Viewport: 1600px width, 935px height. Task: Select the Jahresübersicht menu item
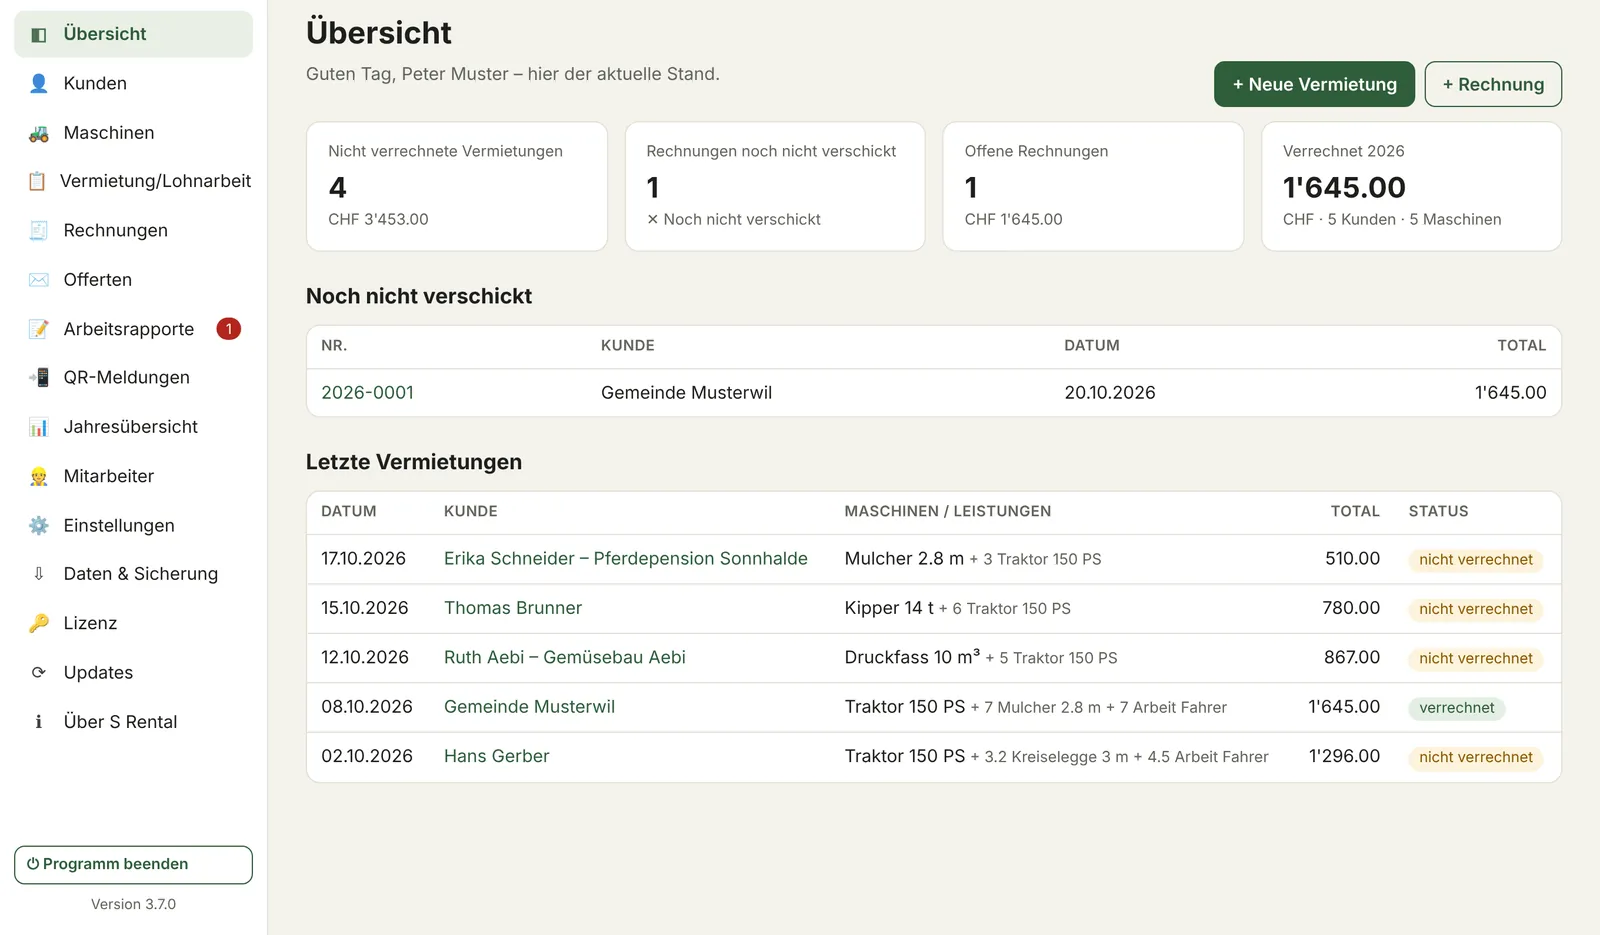pos(133,427)
